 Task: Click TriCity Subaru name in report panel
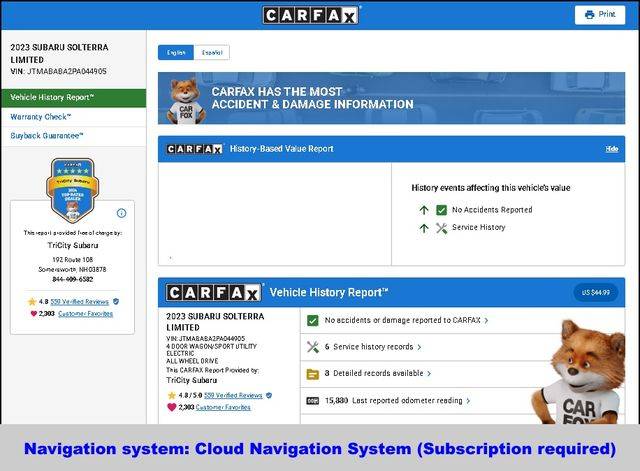click(x=191, y=380)
